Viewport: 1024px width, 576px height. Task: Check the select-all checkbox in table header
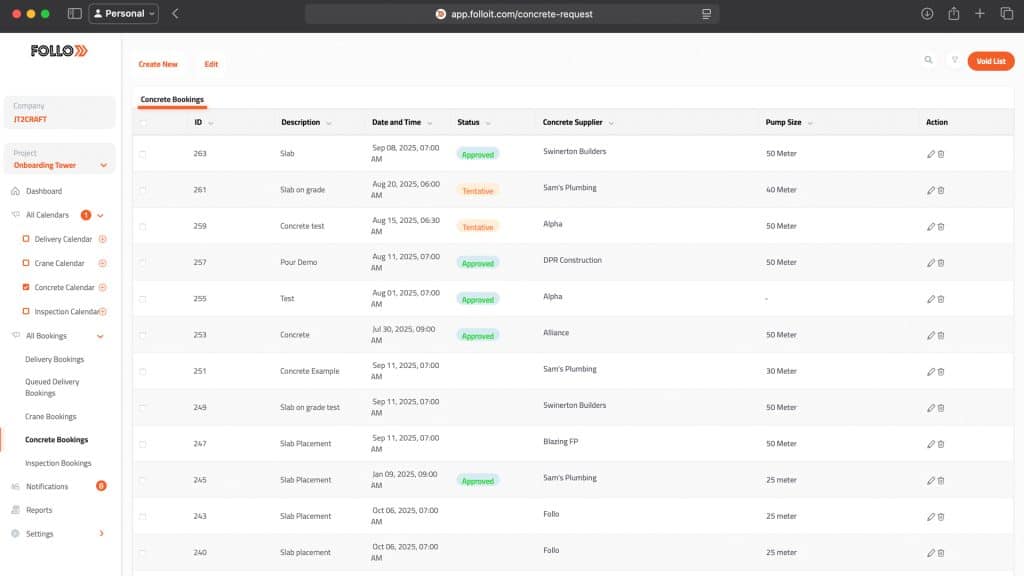(142, 123)
